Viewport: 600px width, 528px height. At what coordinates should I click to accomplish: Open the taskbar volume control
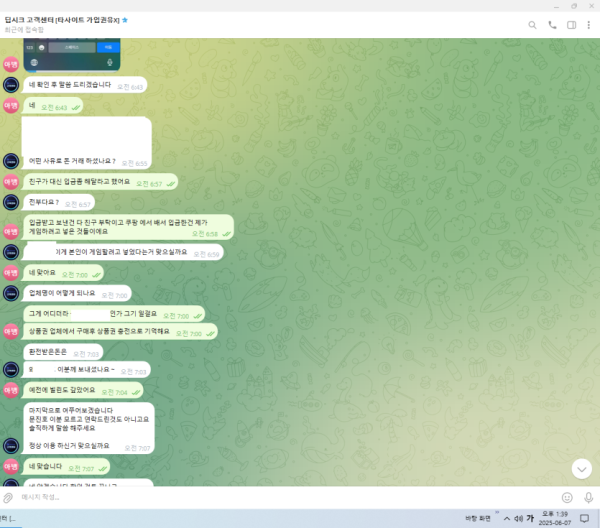tap(518, 518)
